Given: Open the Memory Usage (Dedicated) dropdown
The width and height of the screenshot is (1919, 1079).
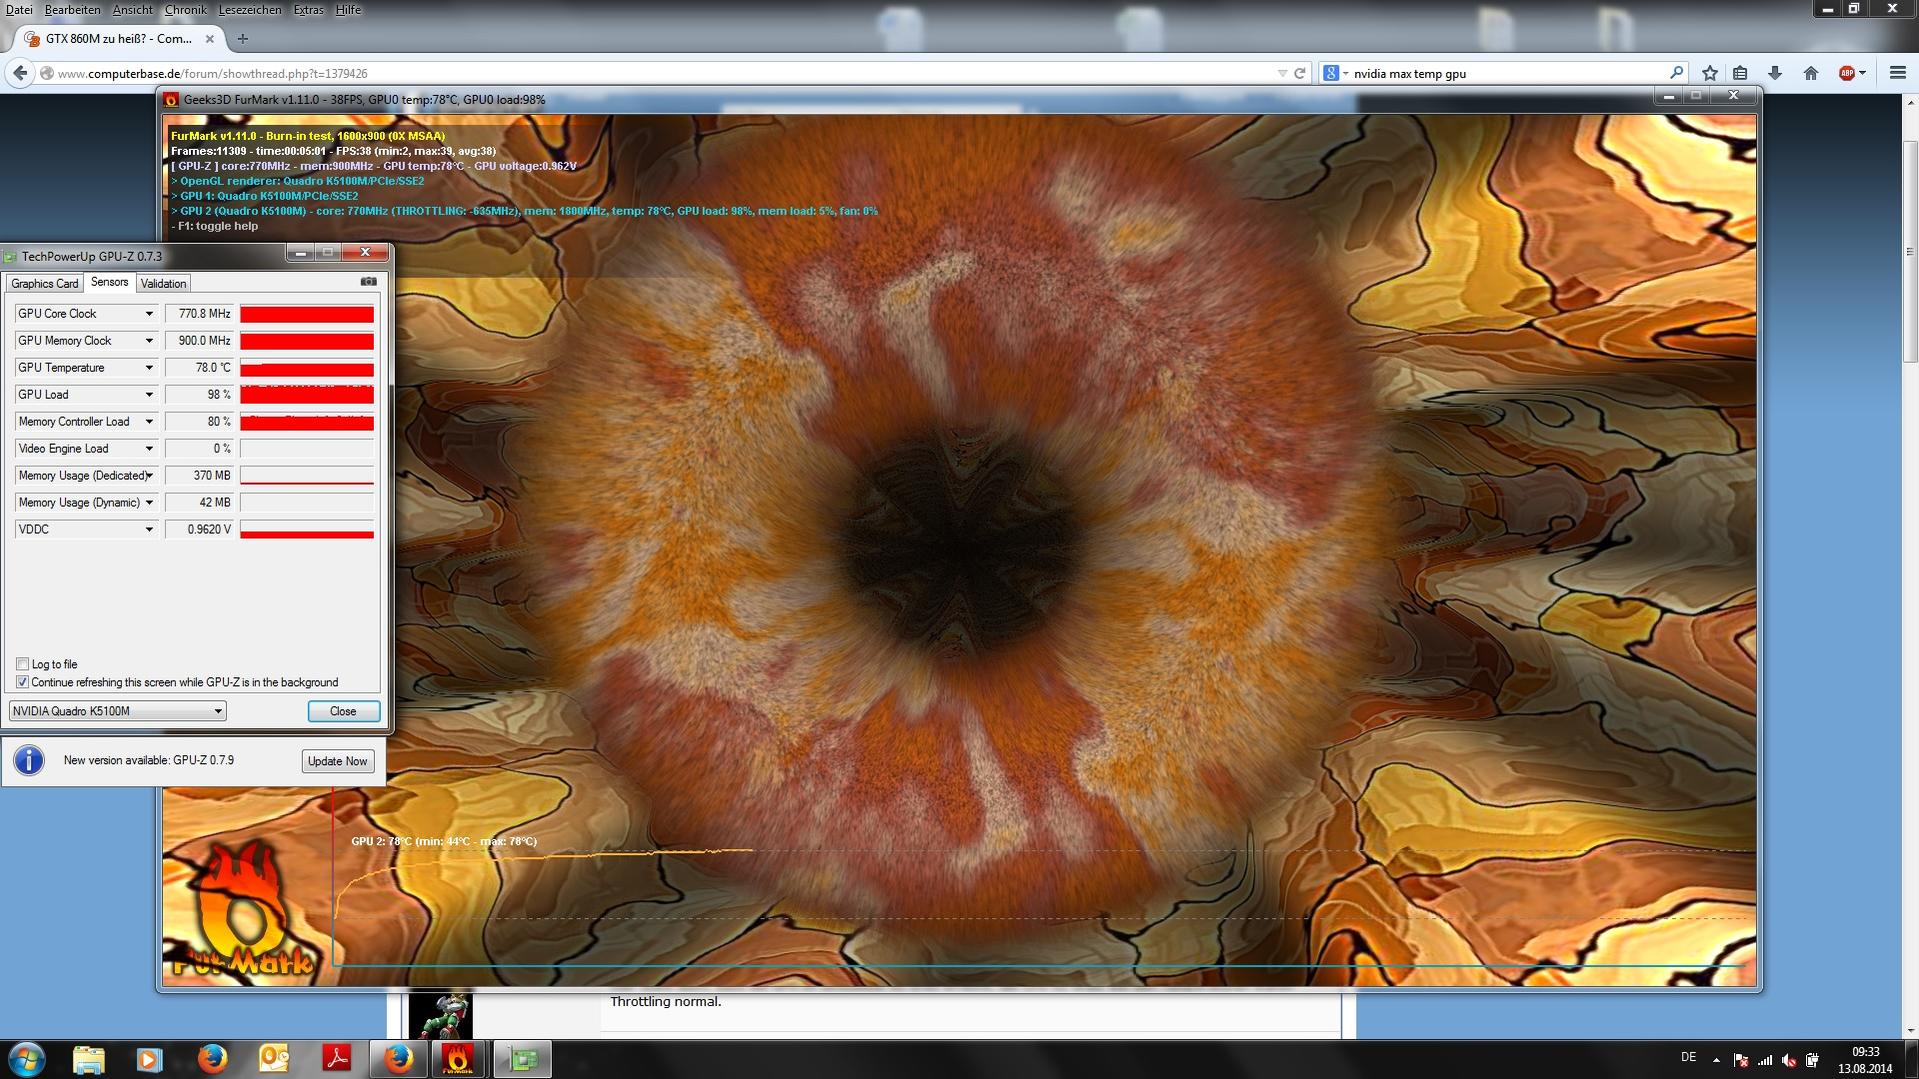Looking at the screenshot, I should click(x=149, y=476).
